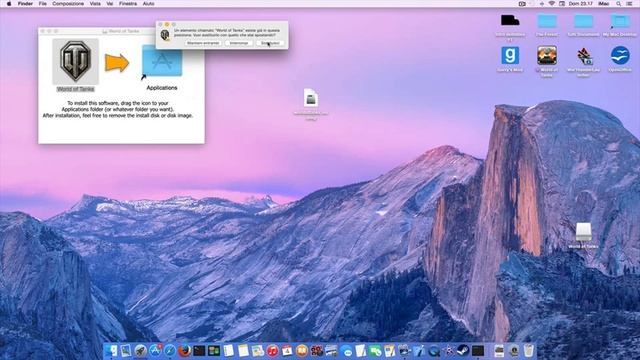The width and height of the screenshot is (640, 360).
Task: Select World of Tanks game icon on desktop
Action: click(x=547, y=56)
